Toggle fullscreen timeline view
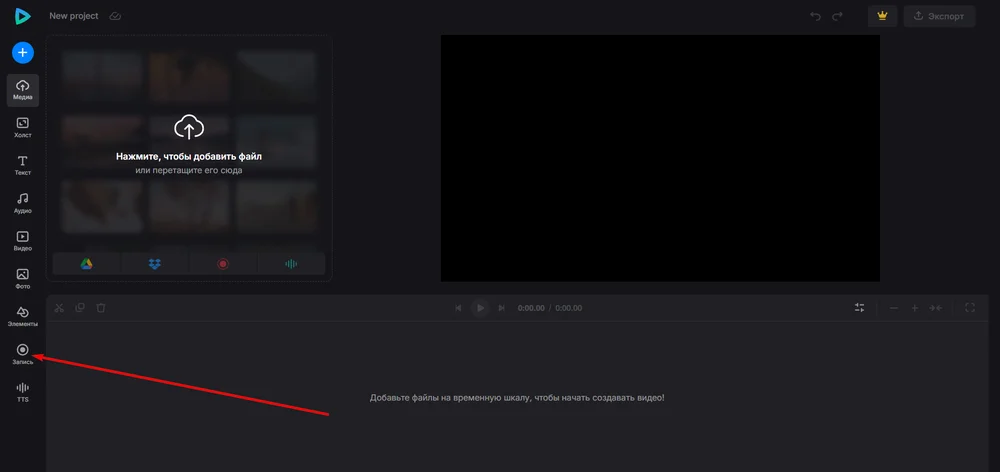 [x=970, y=308]
